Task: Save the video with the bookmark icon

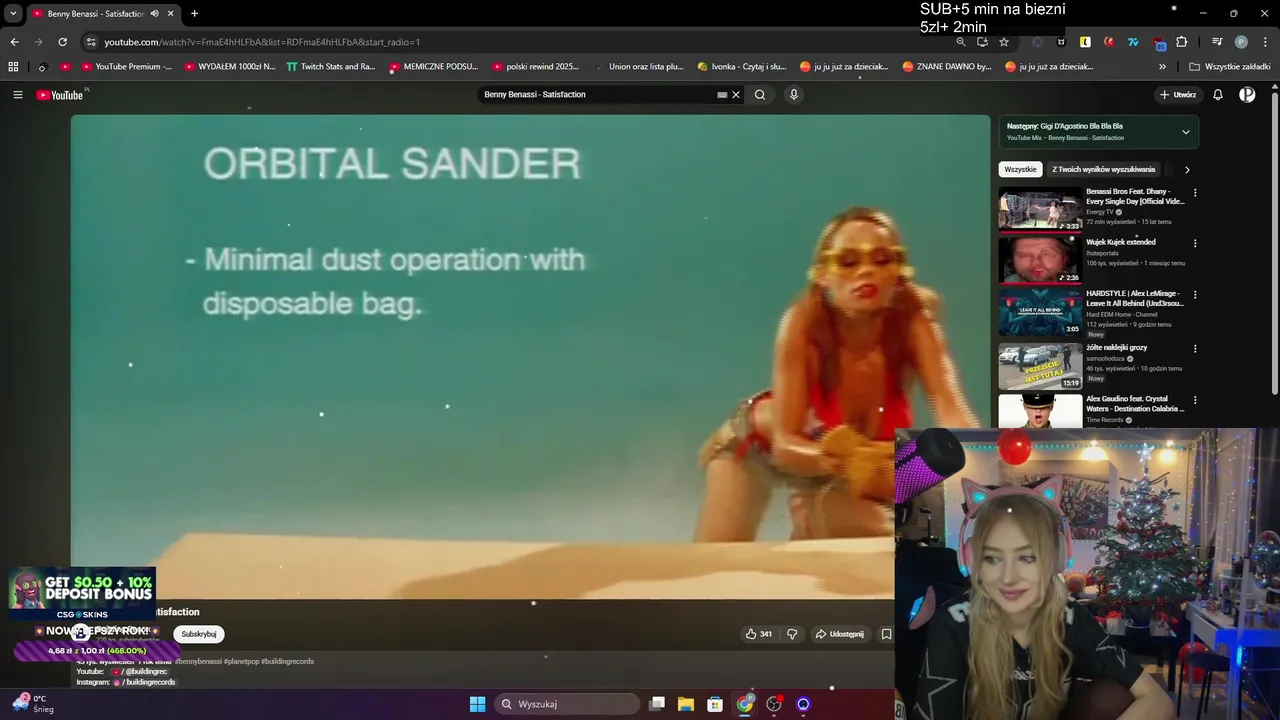Action: coord(886,634)
